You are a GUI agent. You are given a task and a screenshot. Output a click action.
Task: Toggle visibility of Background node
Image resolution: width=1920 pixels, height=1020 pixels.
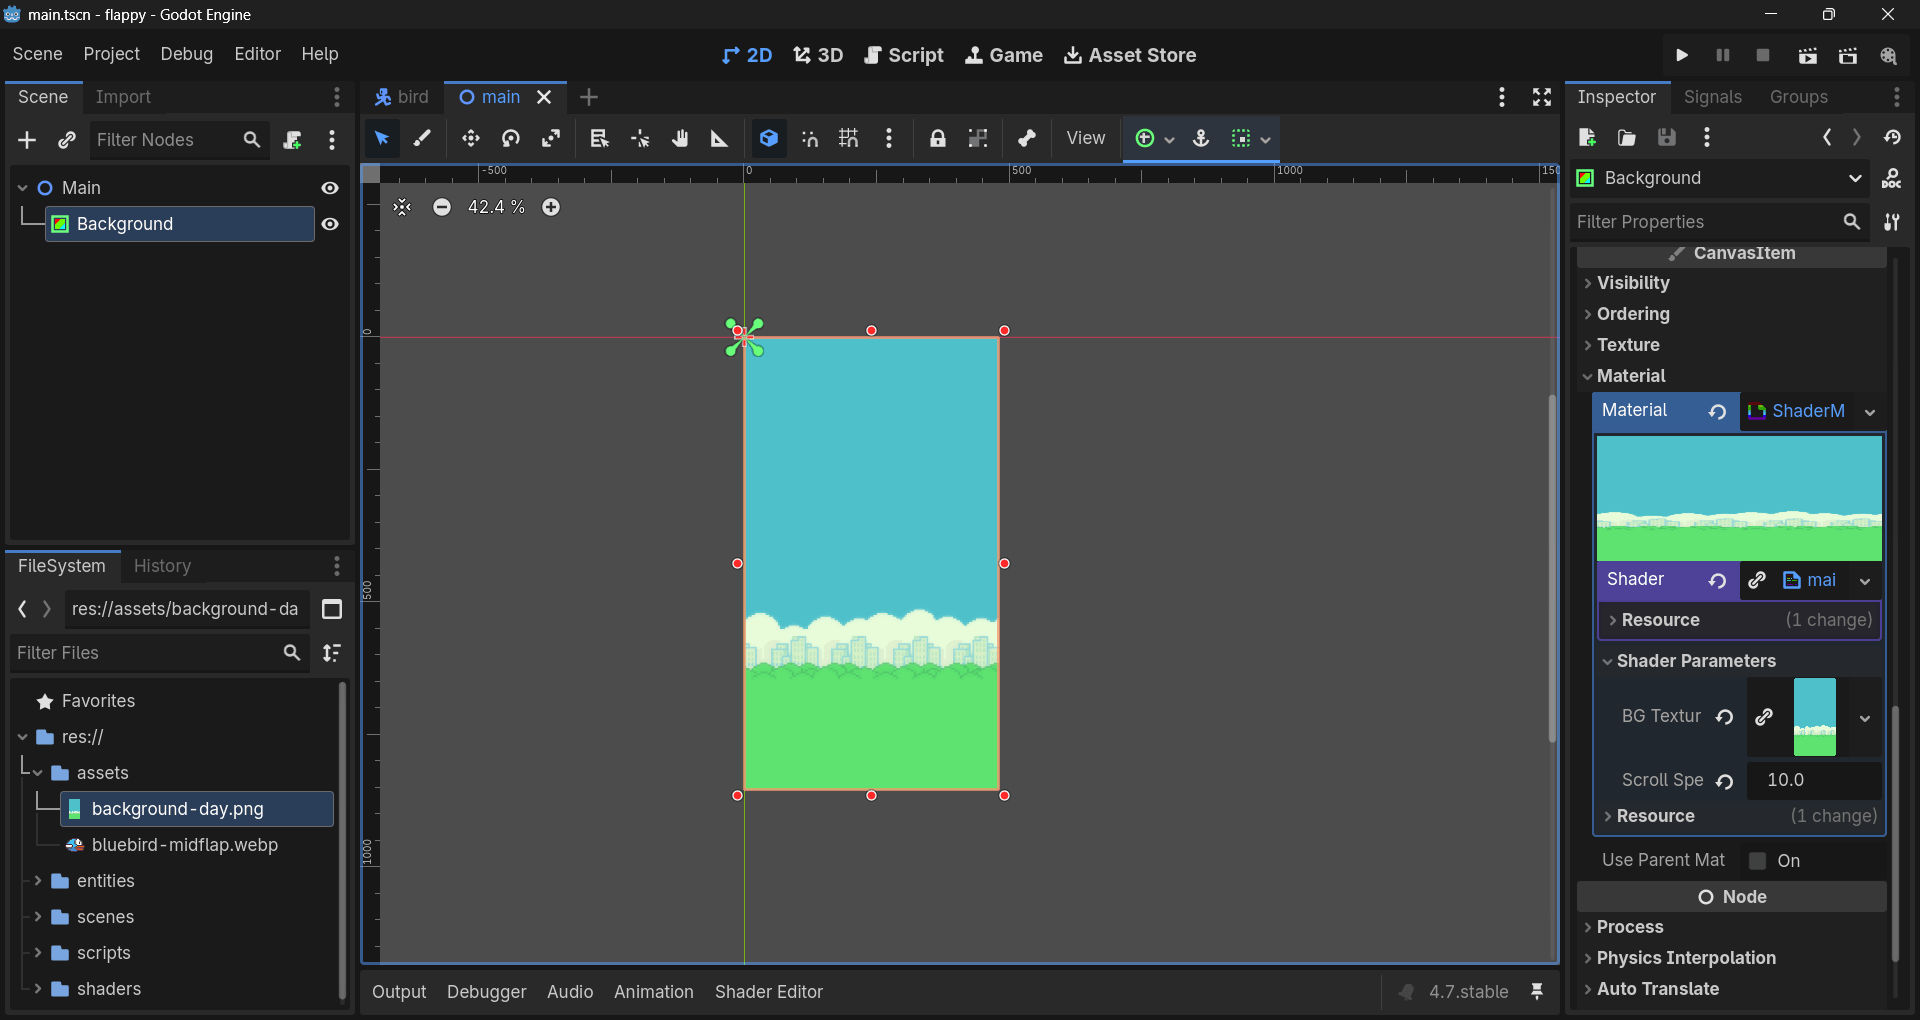(330, 224)
